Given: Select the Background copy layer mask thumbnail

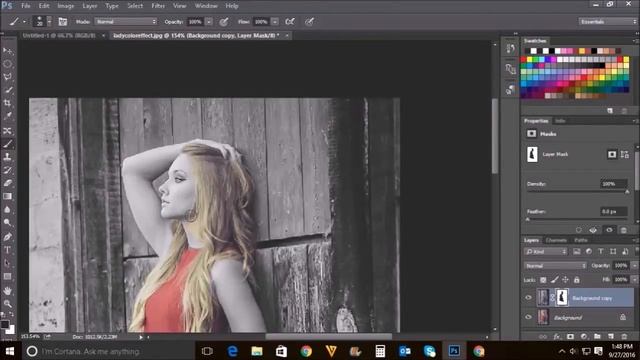Looking at the screenshot, I should tap(562, 298).
